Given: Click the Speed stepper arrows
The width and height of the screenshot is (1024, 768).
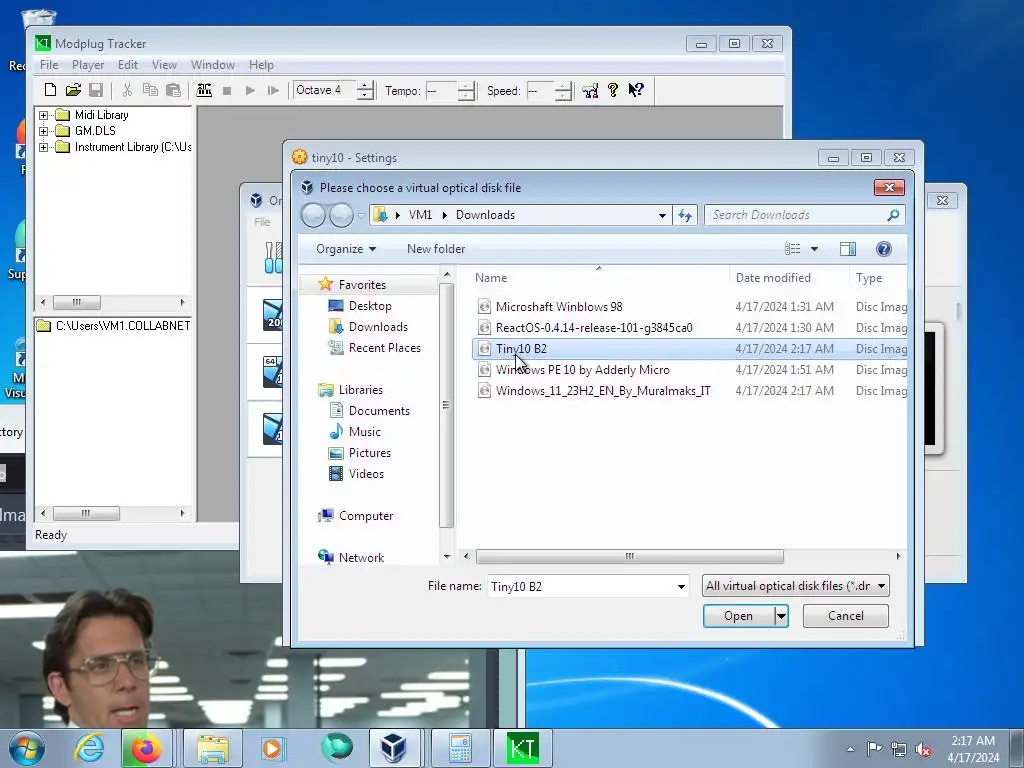Looking at the screenshot, I should tap(563, 90).
